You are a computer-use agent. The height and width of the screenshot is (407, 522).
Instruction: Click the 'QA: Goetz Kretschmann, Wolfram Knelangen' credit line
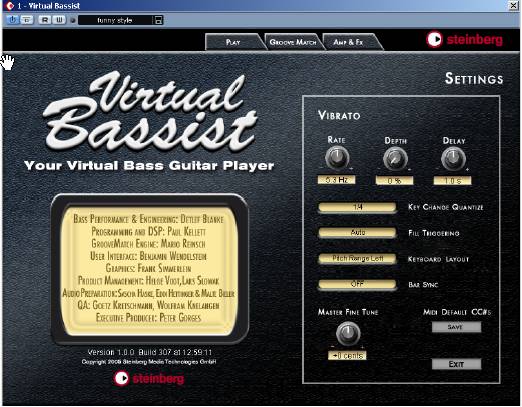pos(148,305)
